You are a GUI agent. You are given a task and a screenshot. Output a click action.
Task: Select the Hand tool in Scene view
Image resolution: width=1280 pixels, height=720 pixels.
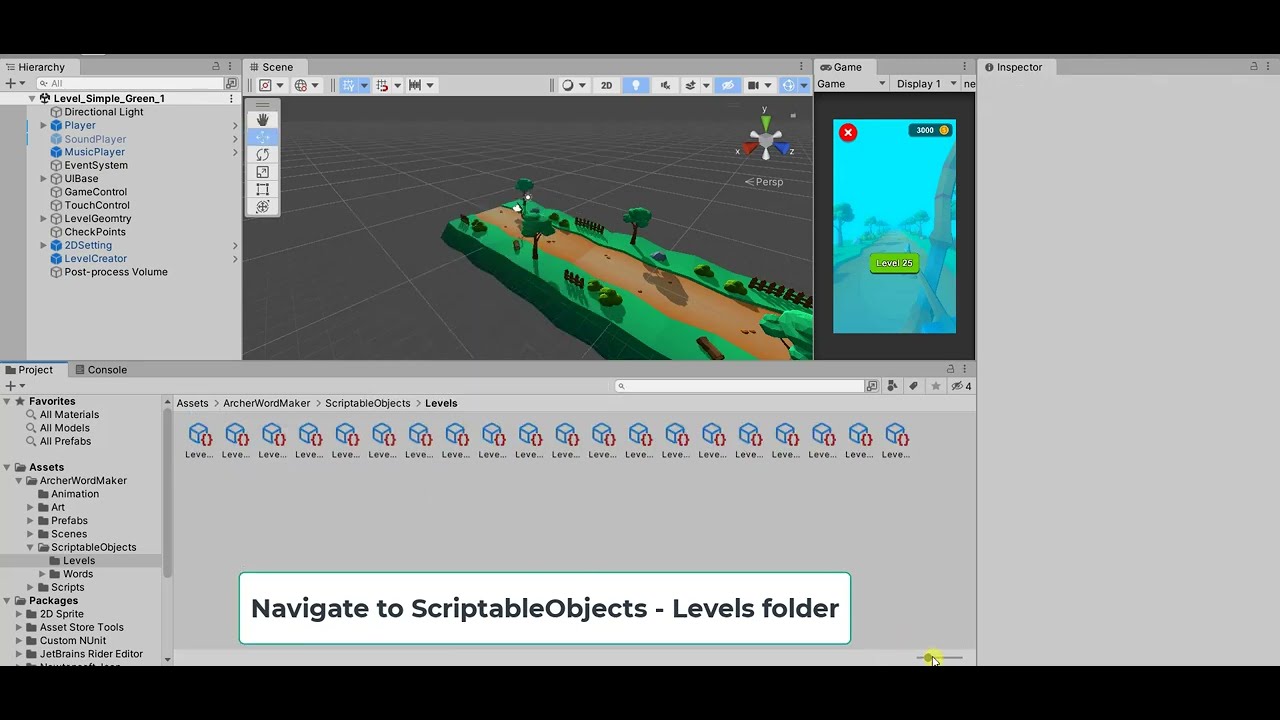pos(262,119)
